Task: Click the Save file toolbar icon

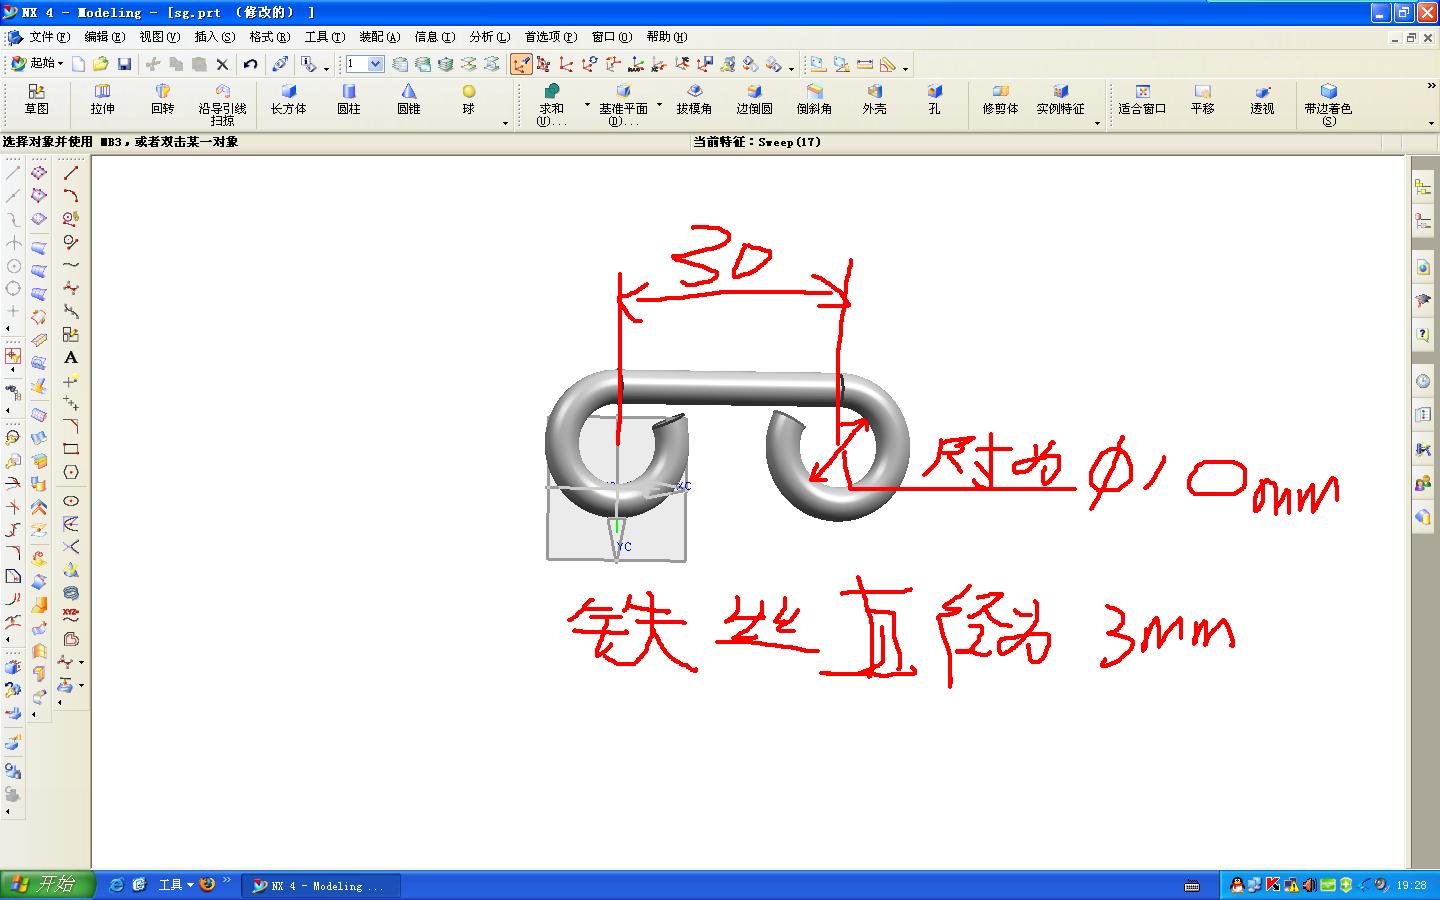Action: point(124,64)
